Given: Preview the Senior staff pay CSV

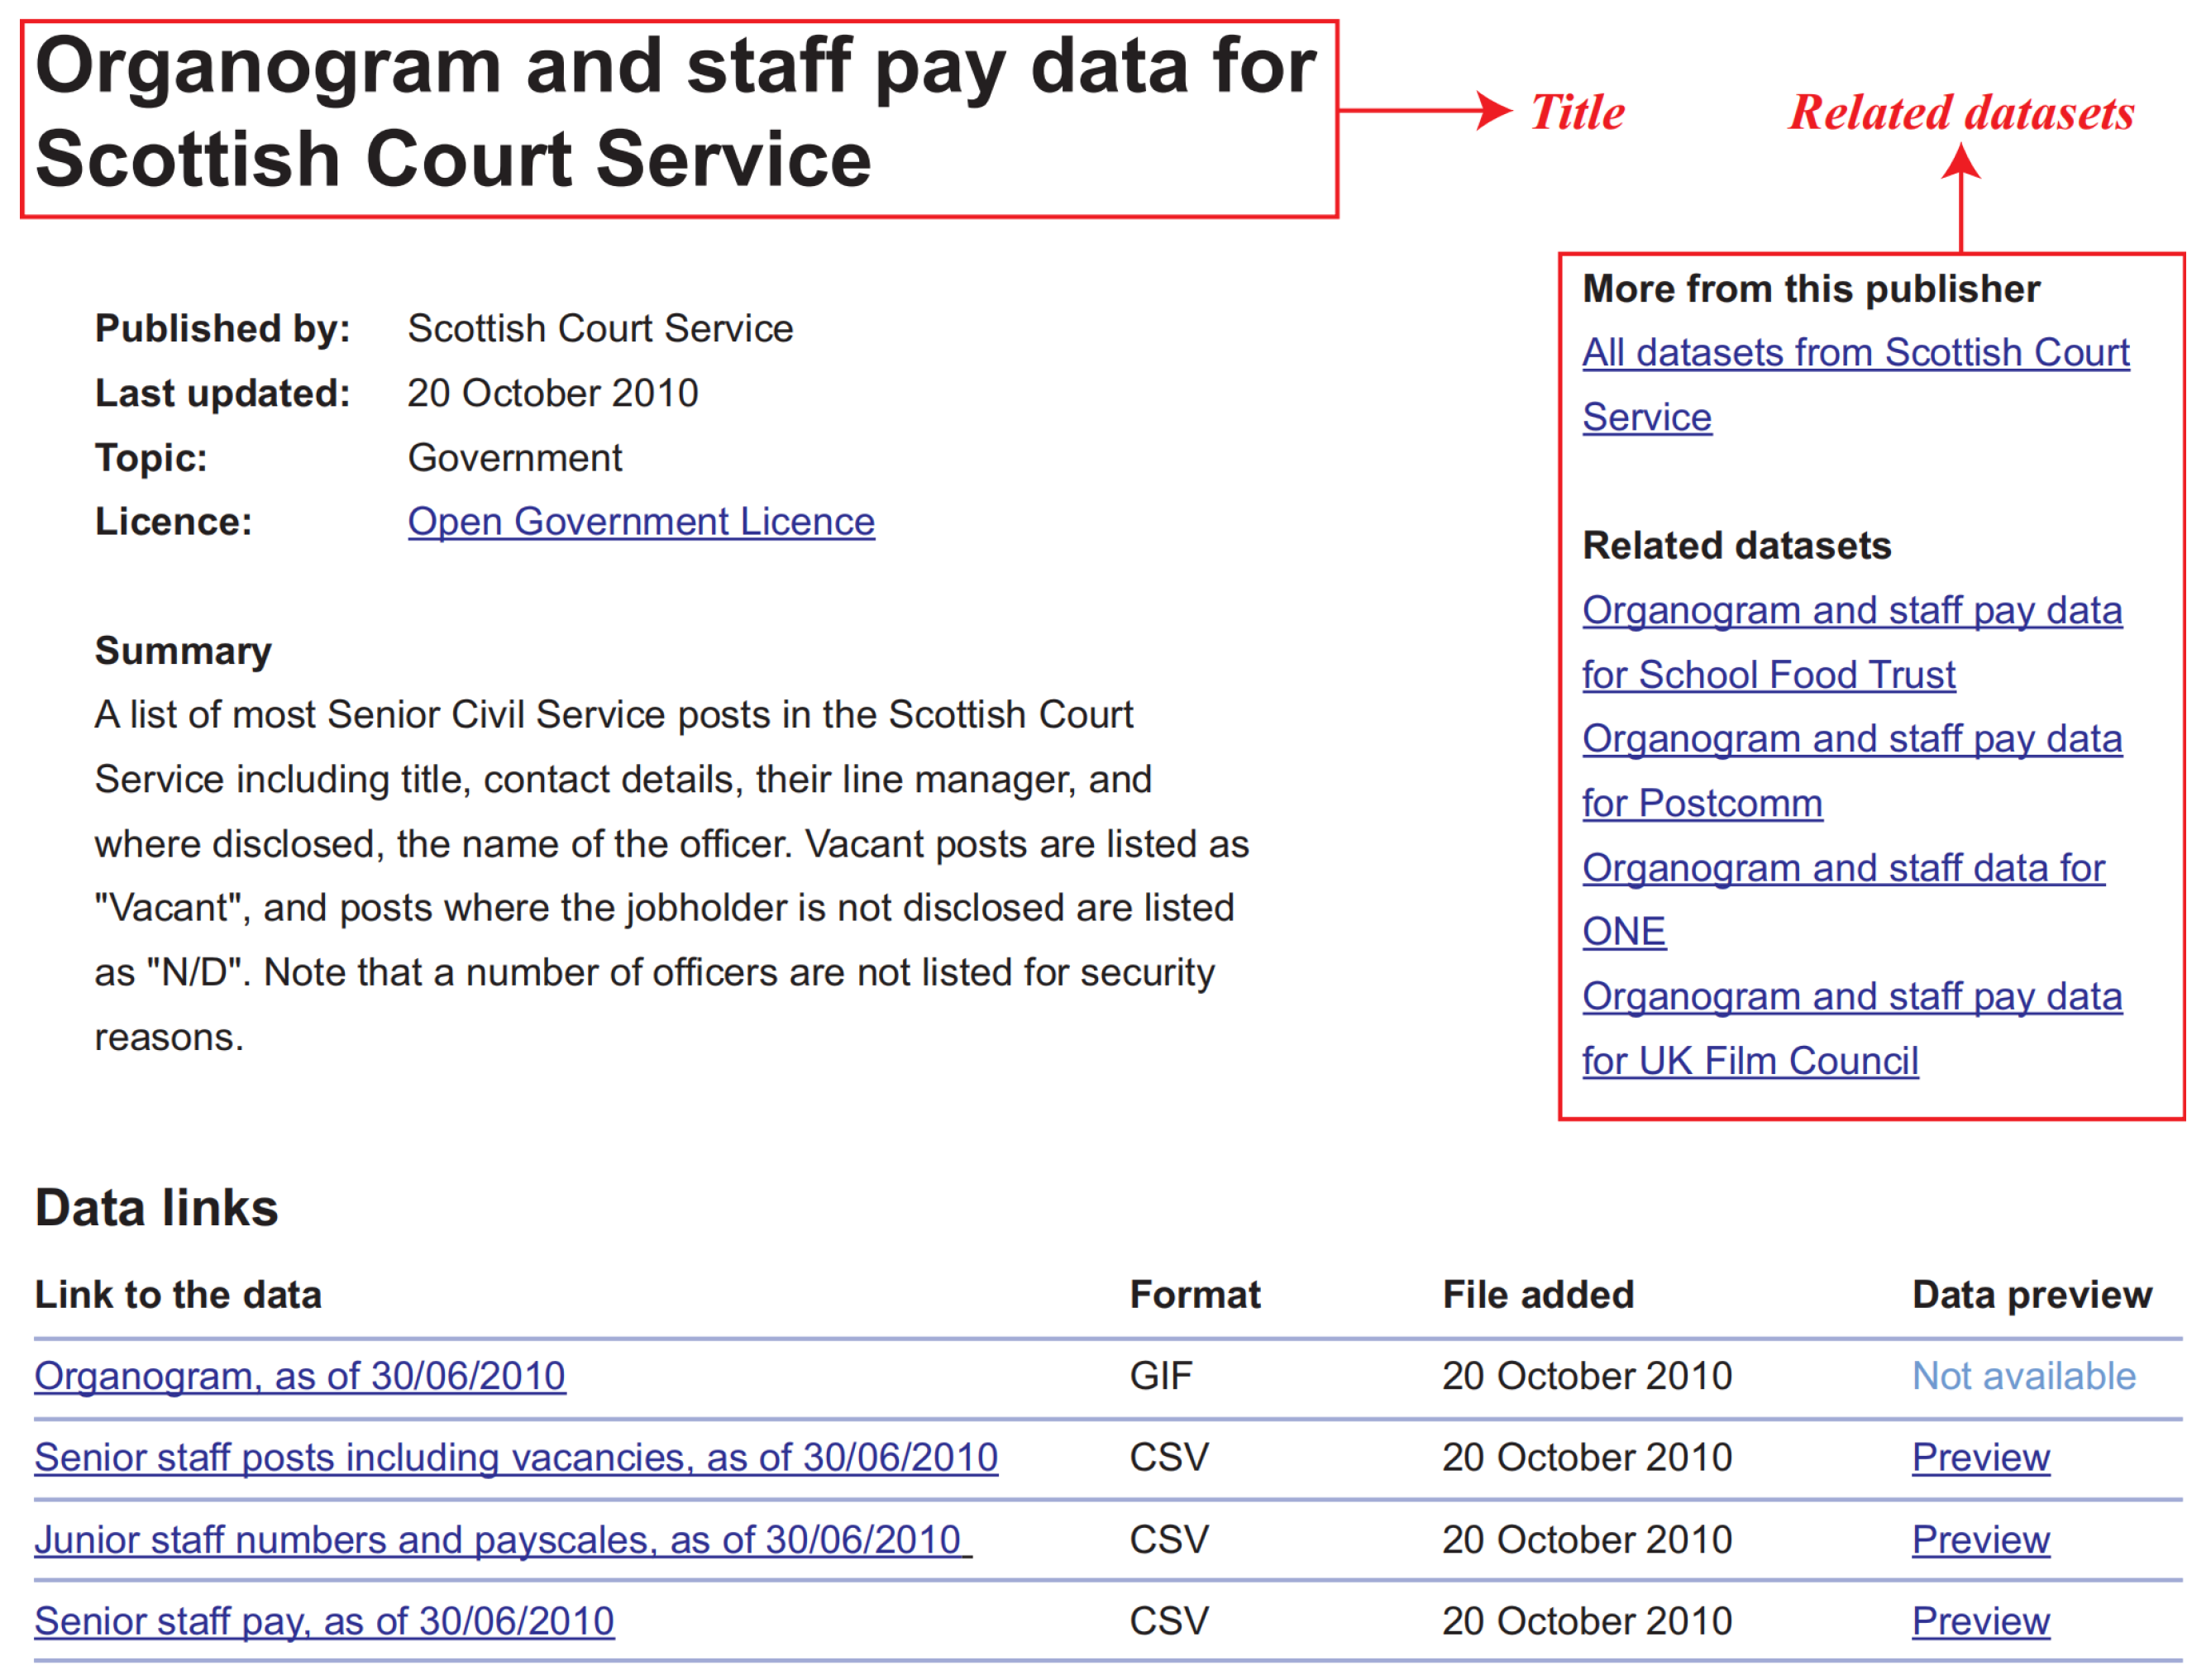Looking at the screenshot, I should click(1980, 1621).
